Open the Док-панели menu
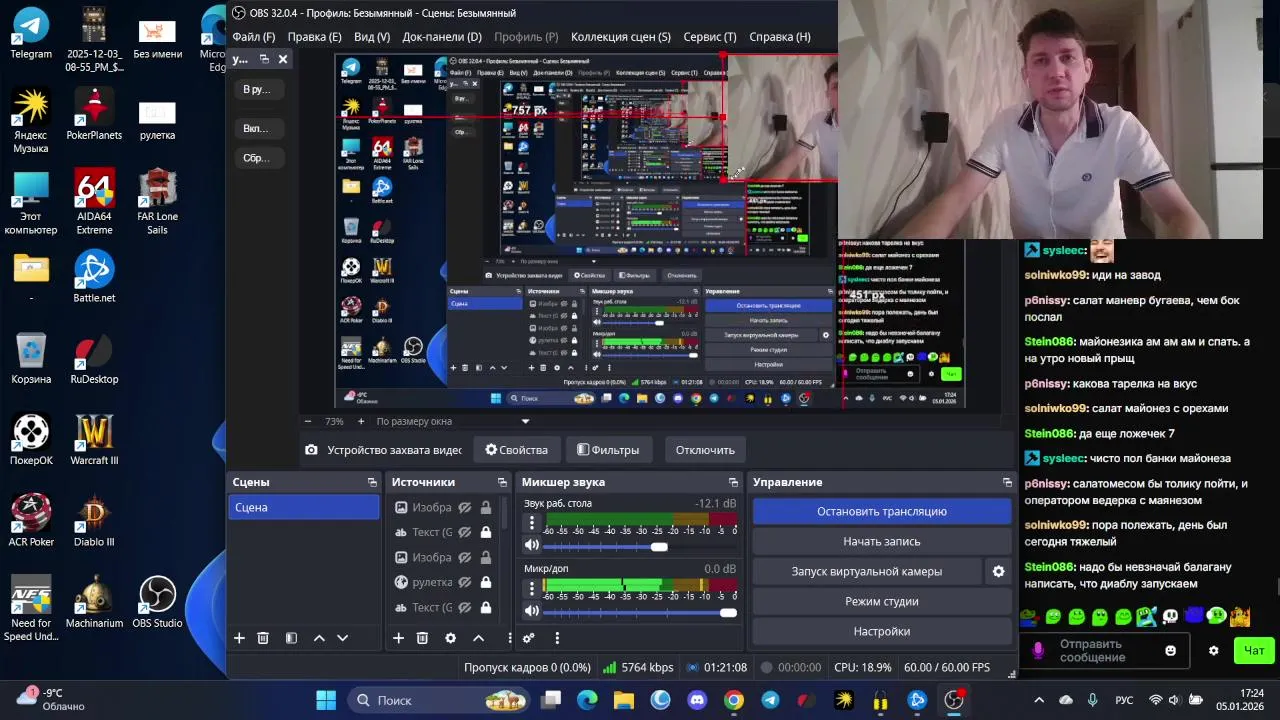Image resolution: width=1280 pixels, height=720 pixels. [442, 37]
